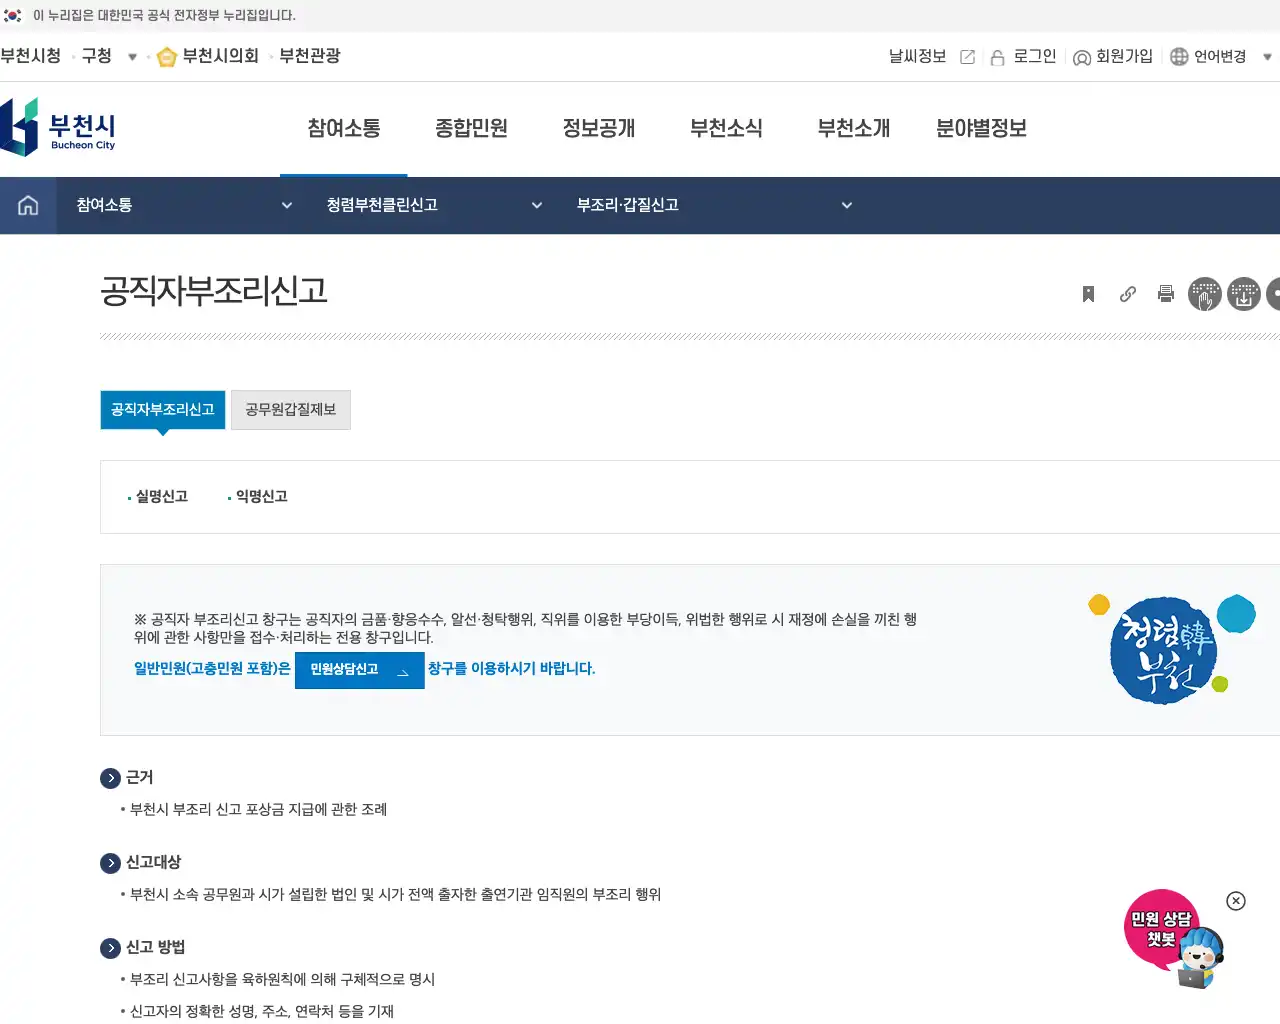Click the 민원상담신고 button
This screenshot has height=1024, width=1280.
click(360, 670)
